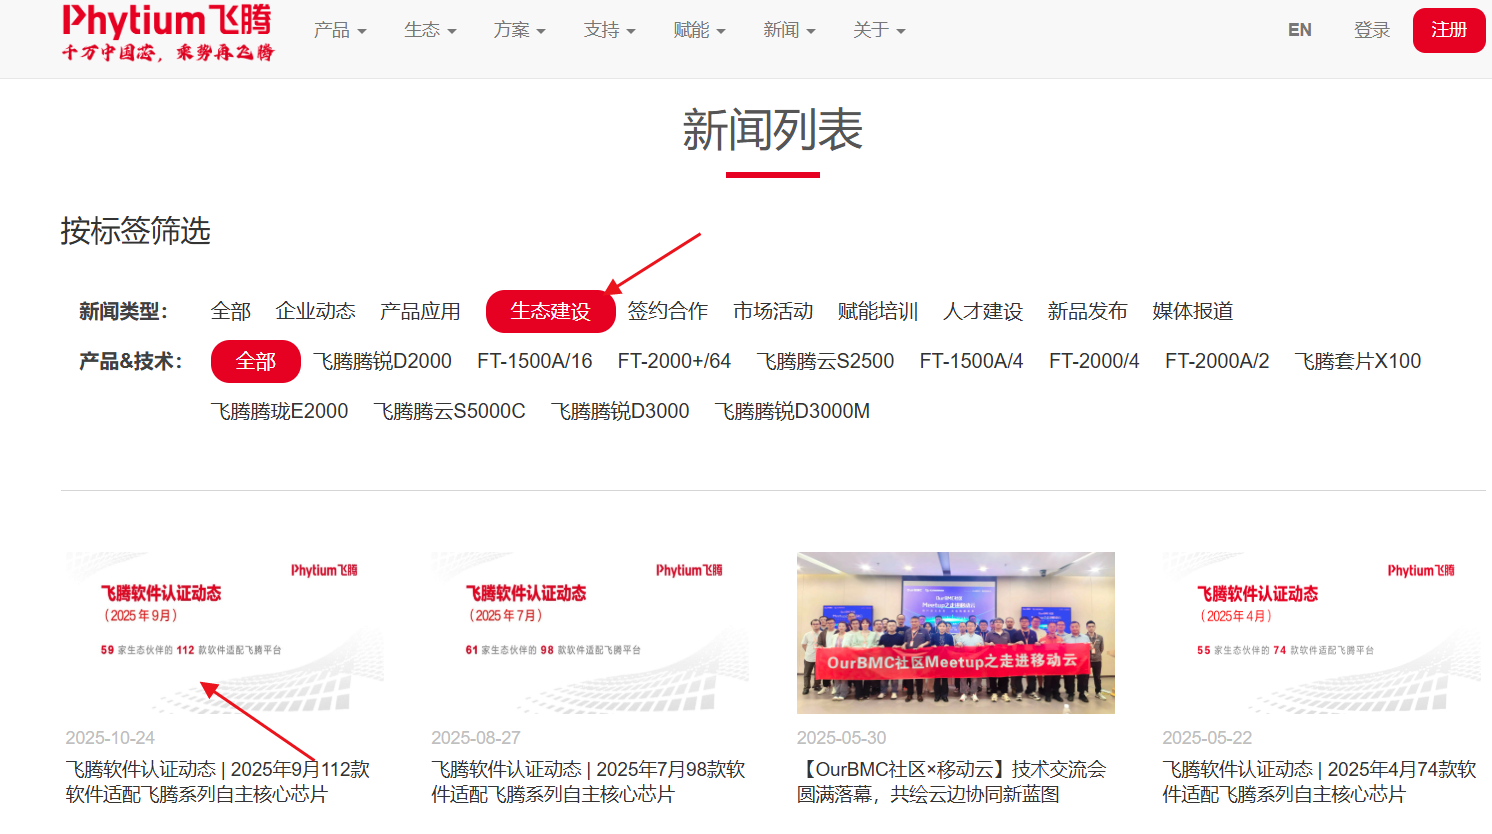The width and height of the screenshot is (1492, 834).
Task: Click the 按标签筛选 section heading
Action: pos(135,231)
